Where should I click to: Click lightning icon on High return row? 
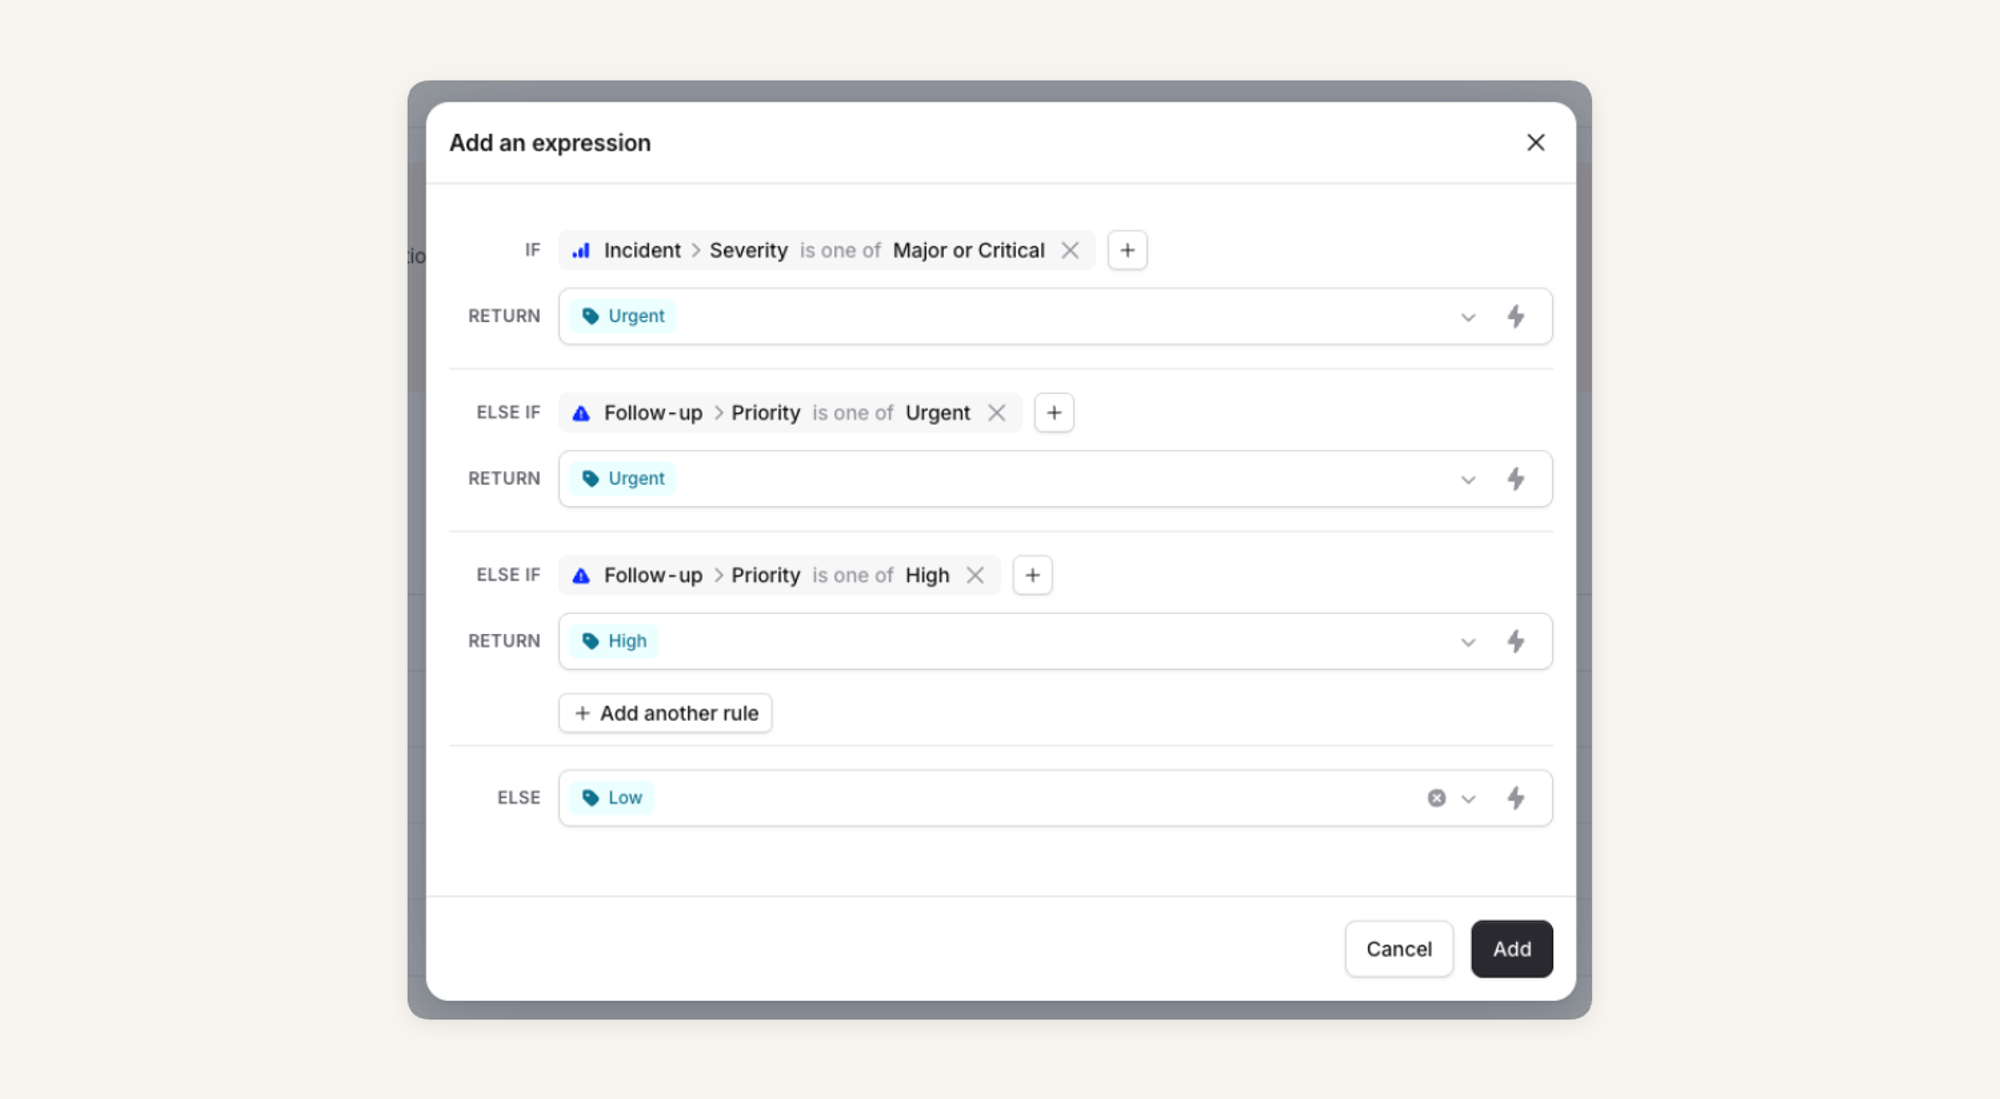coord(1516,641)
